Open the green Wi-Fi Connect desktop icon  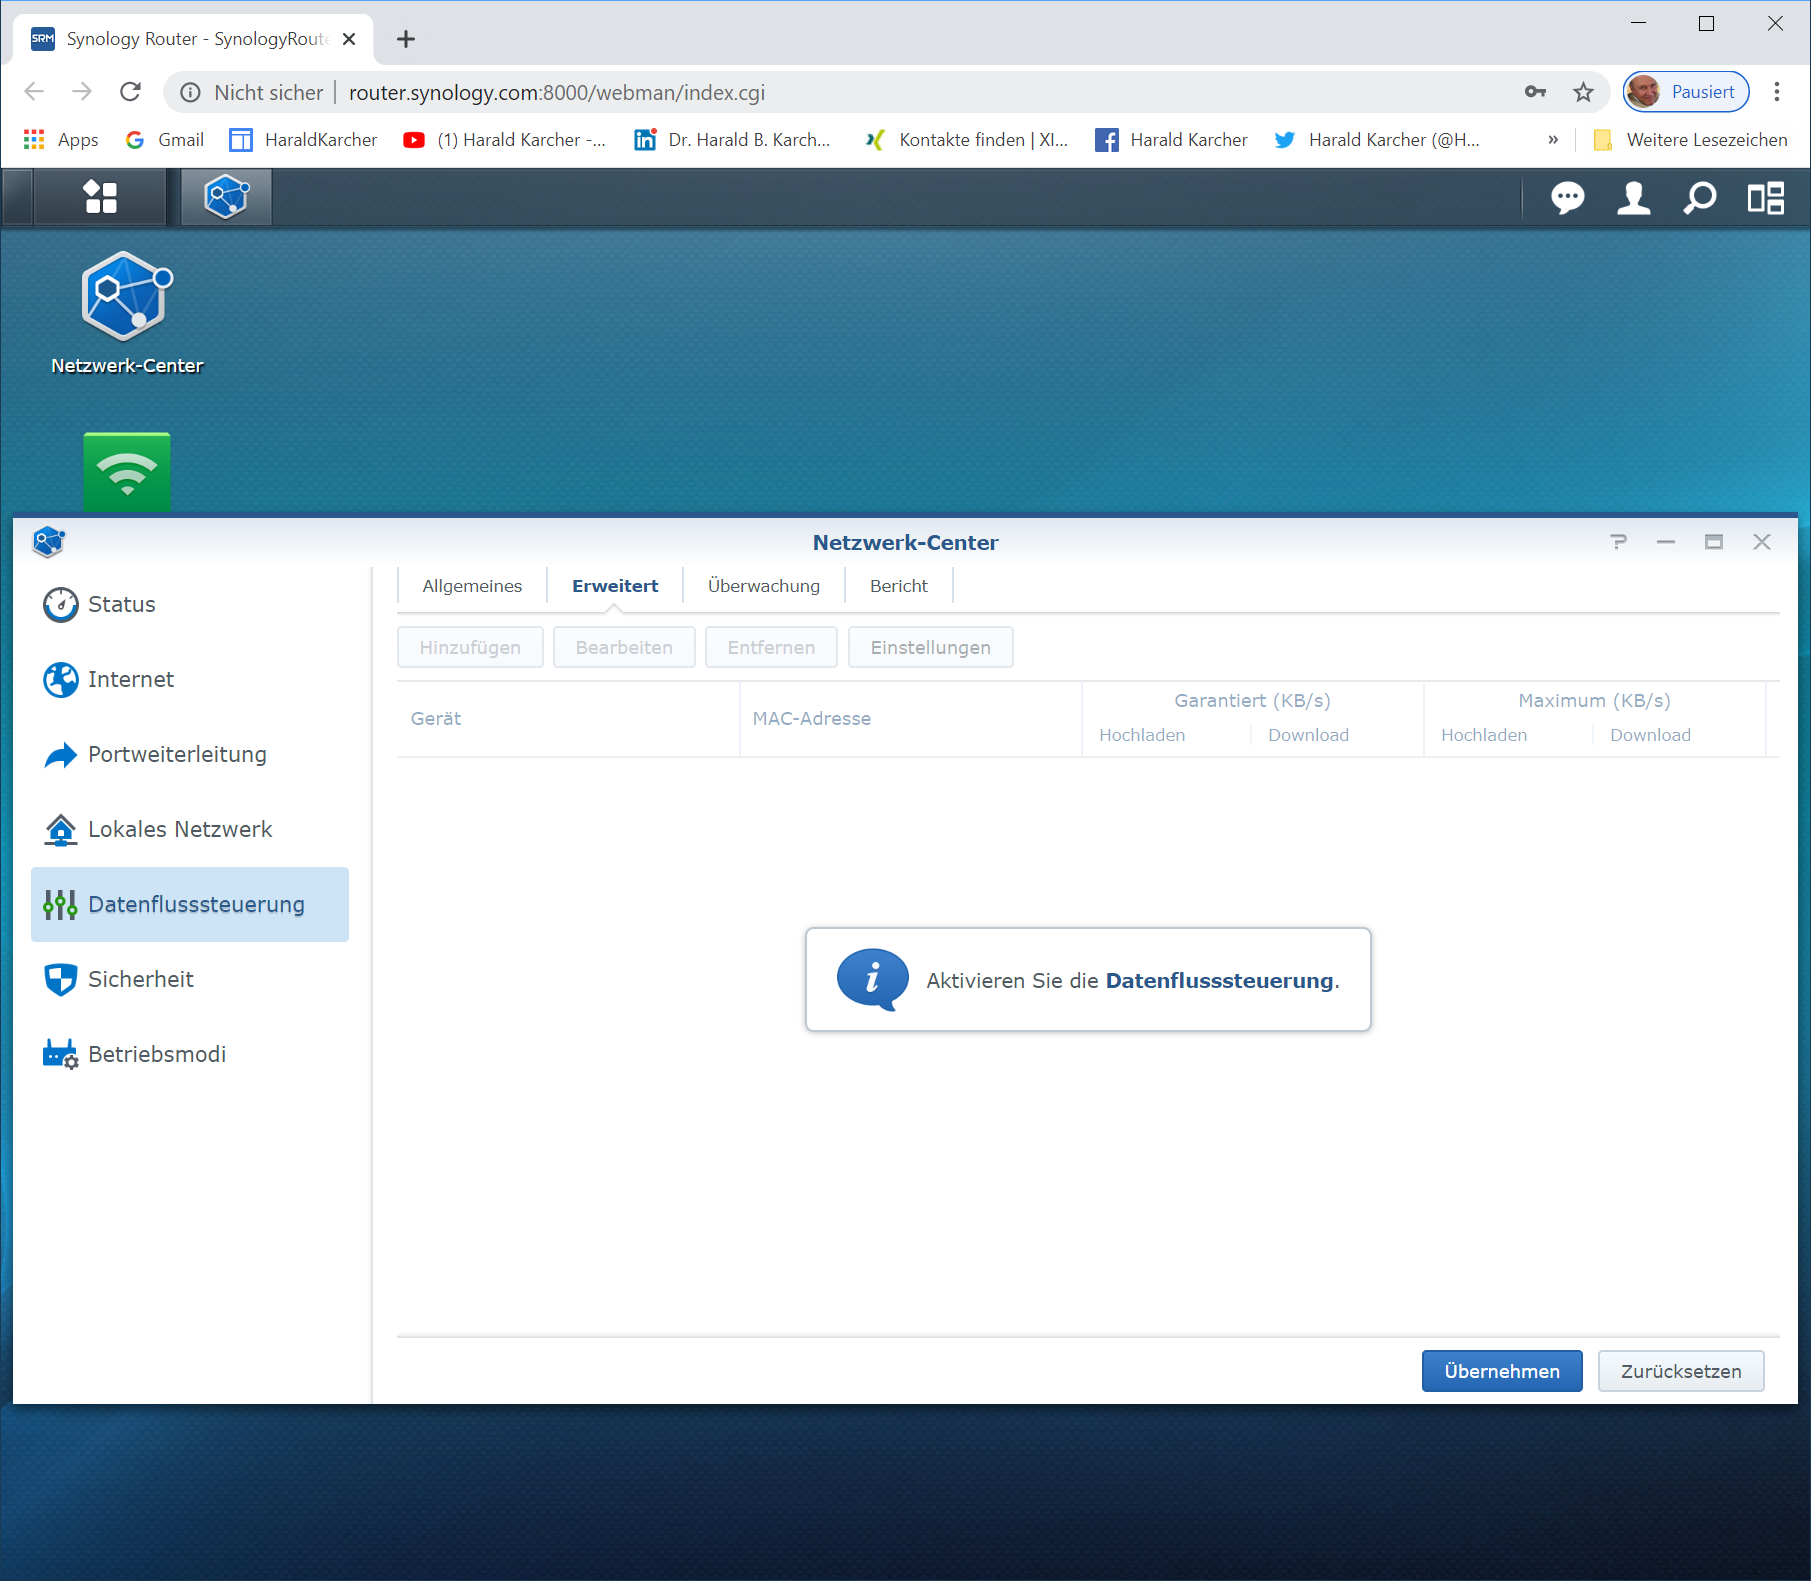127,471
